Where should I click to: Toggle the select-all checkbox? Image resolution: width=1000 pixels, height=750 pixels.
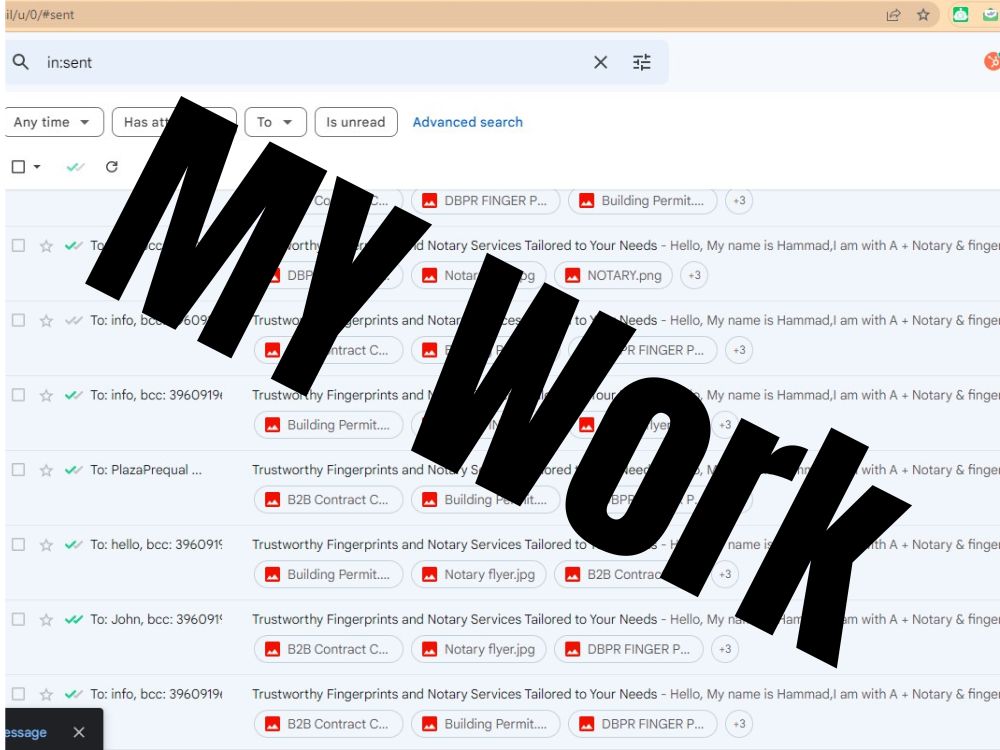[18, 166]
